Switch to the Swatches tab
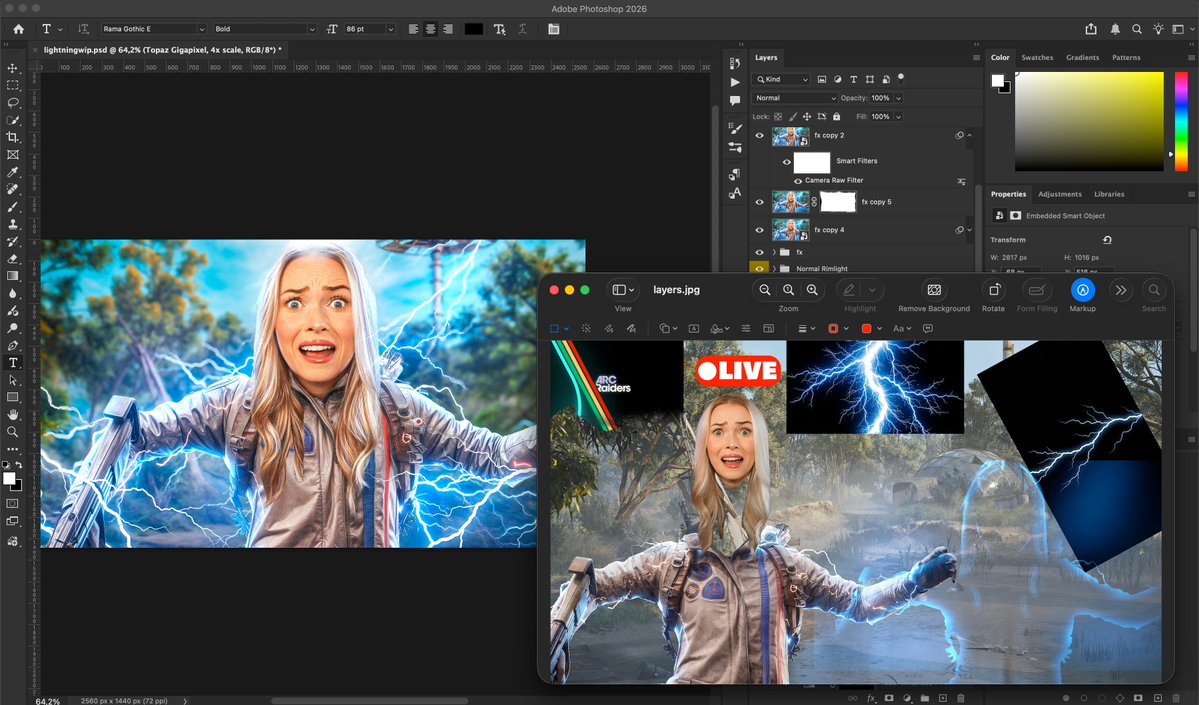This screenshot has width=1199, height=705. tap(1037, 57)
